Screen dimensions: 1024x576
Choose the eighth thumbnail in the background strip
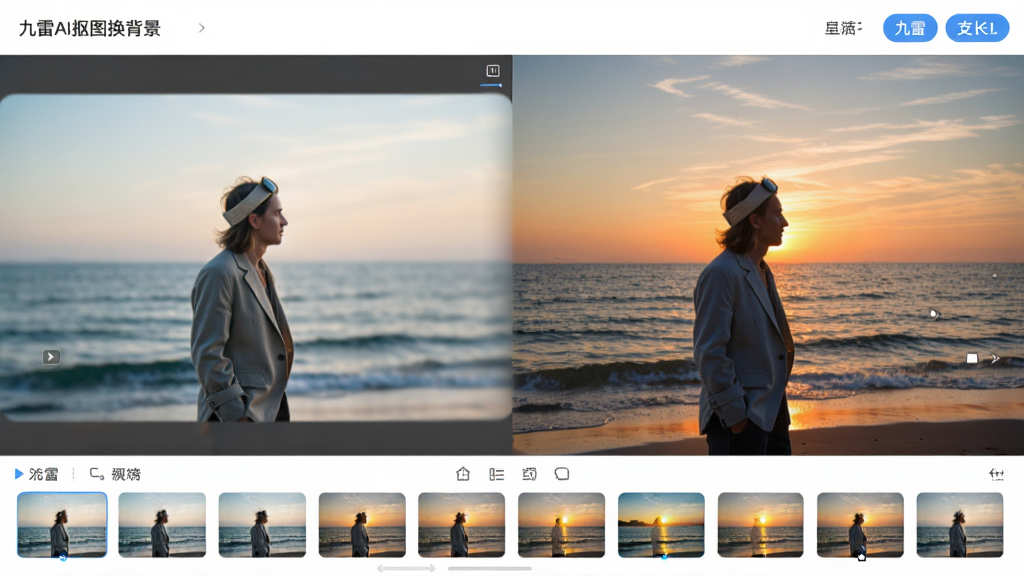pyautogui.click(x=760, y=525)
